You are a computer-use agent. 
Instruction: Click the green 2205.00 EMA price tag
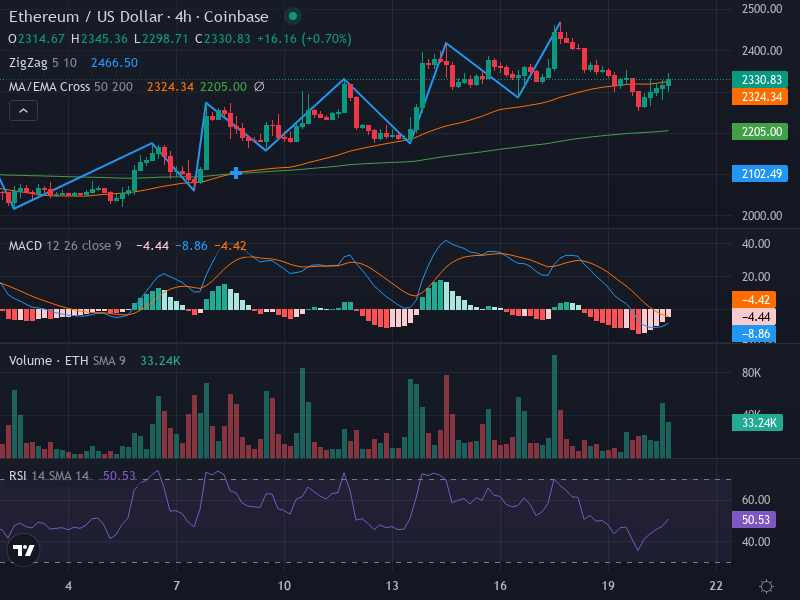(760, 132)
